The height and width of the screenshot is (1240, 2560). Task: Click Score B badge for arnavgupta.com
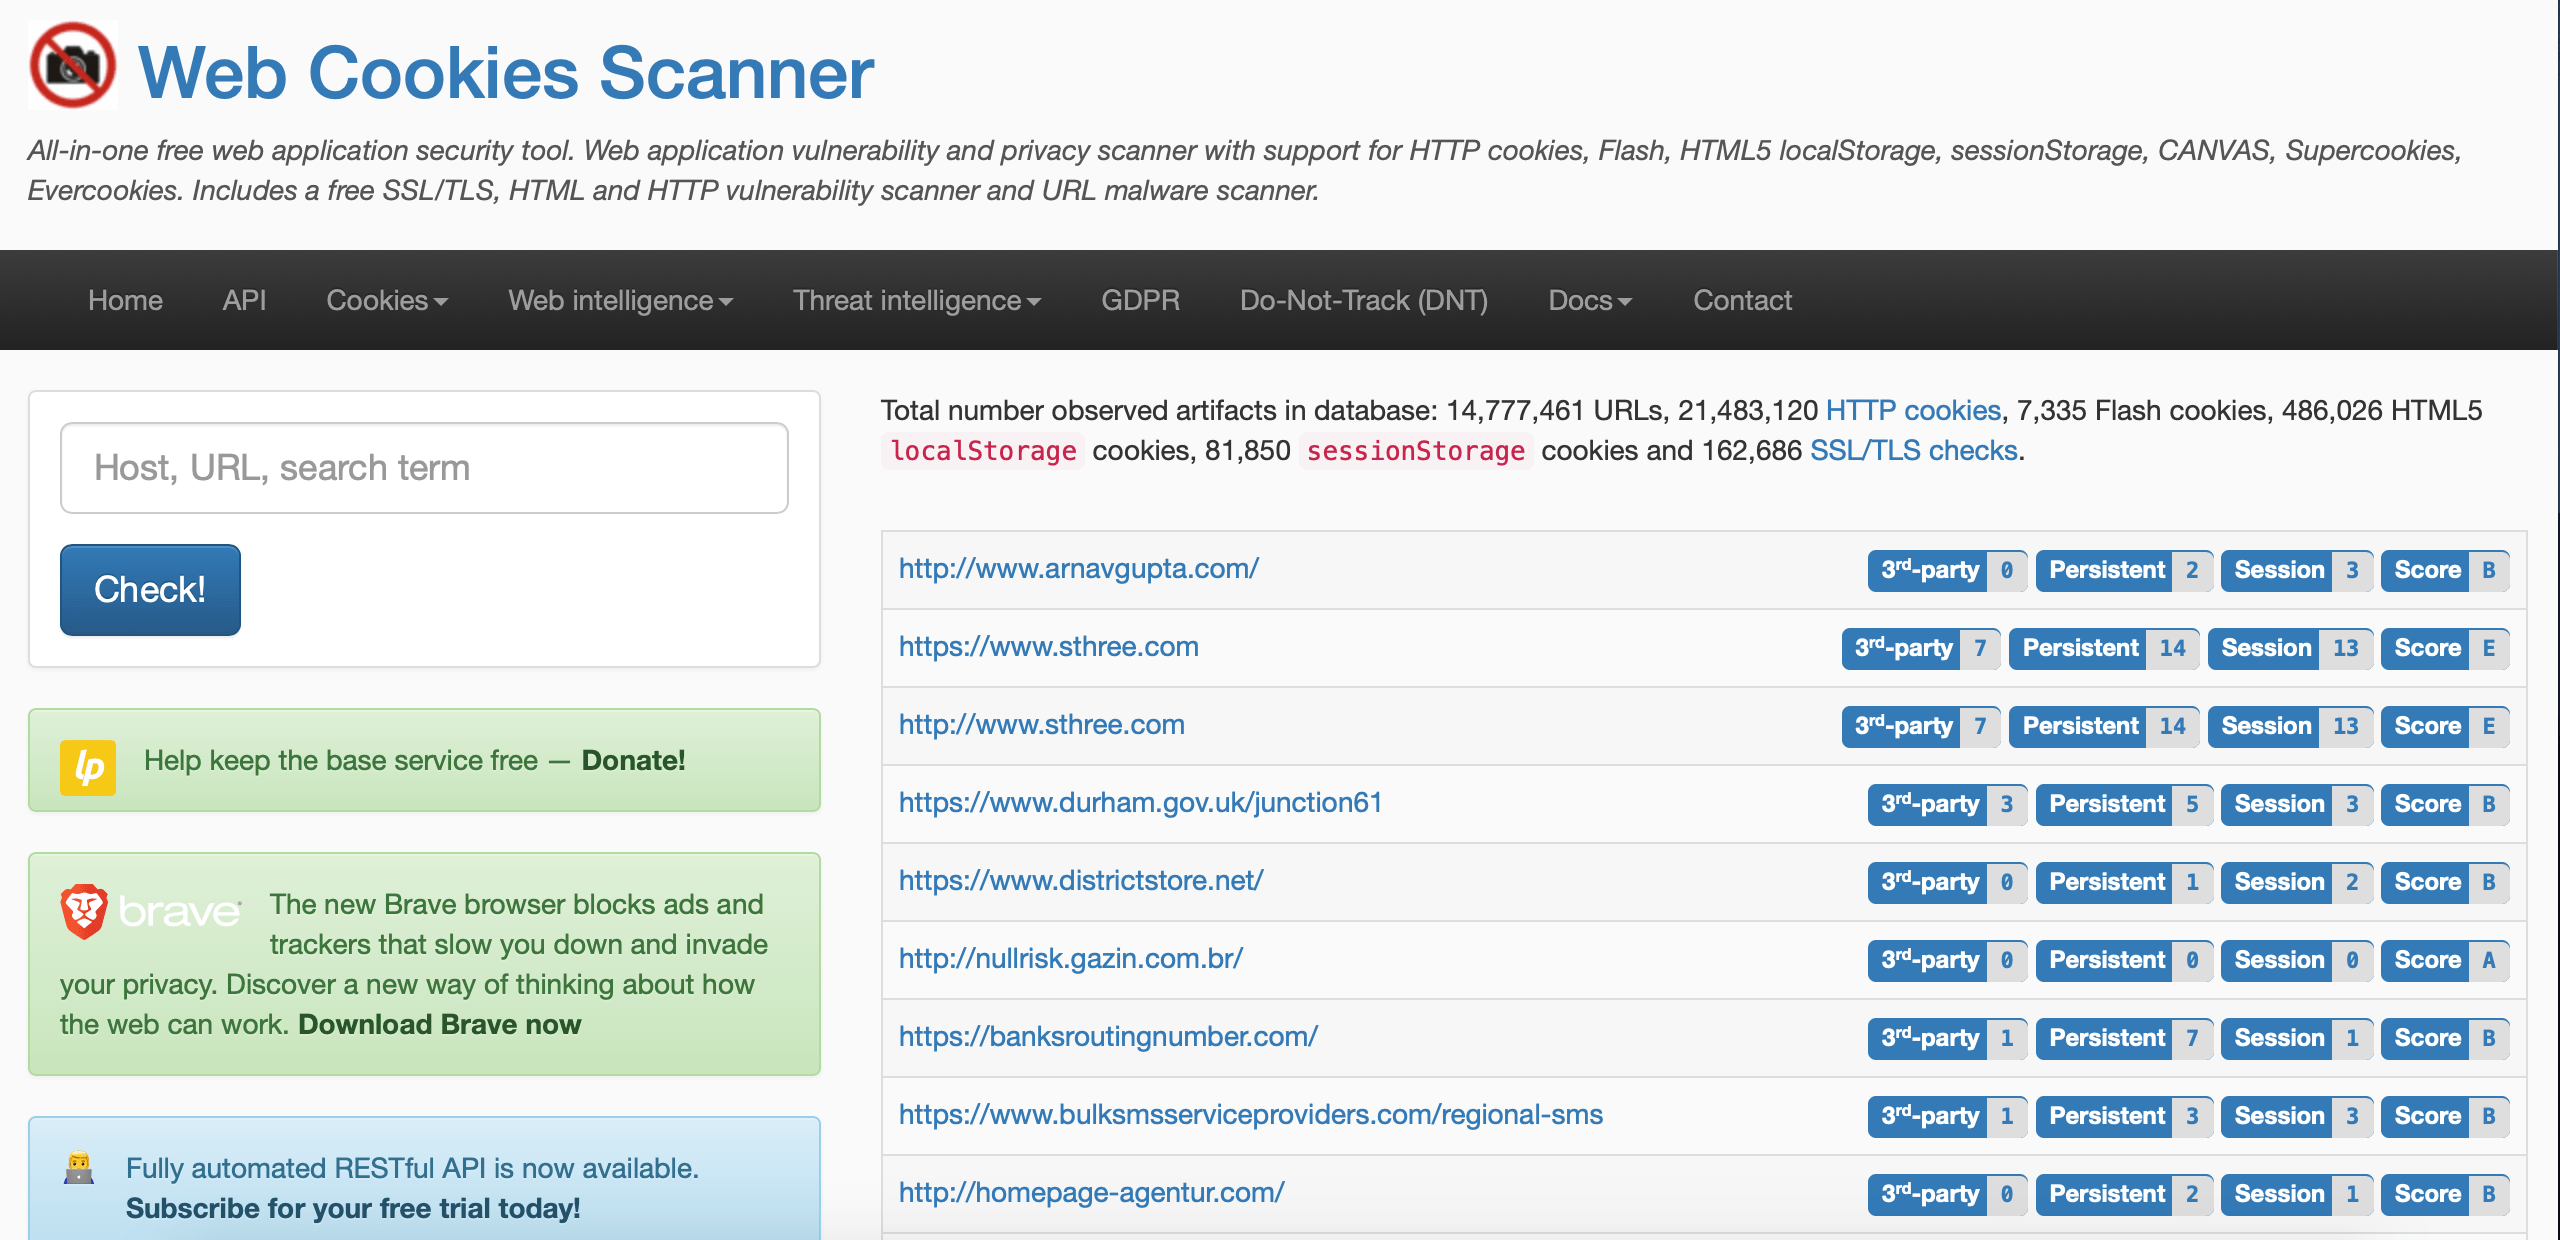(x=2444, y=570)
